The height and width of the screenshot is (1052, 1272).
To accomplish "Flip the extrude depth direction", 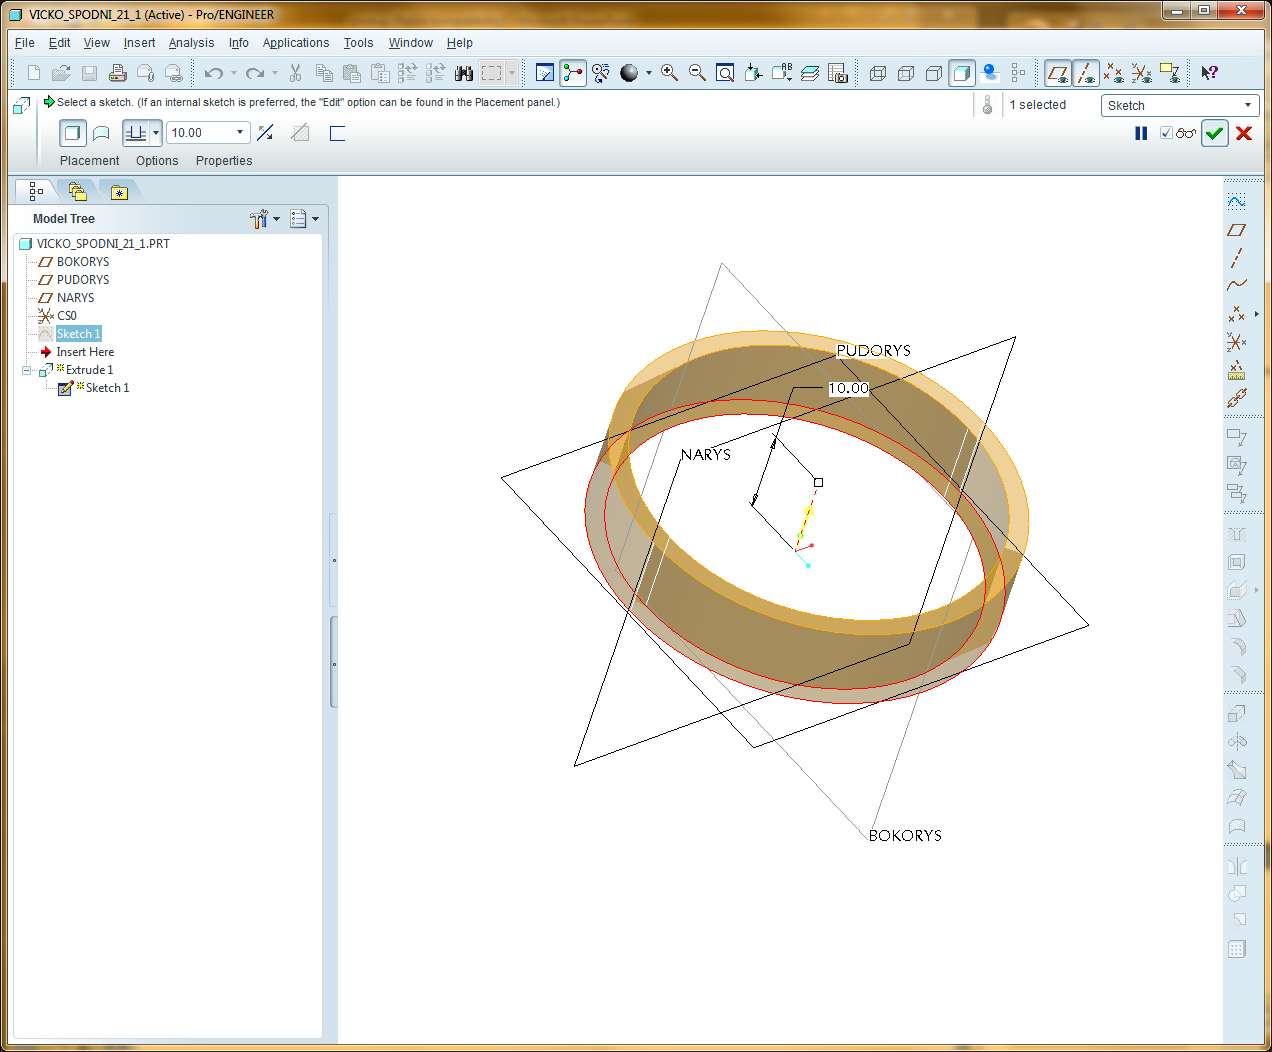I will [x=265, y=133].
